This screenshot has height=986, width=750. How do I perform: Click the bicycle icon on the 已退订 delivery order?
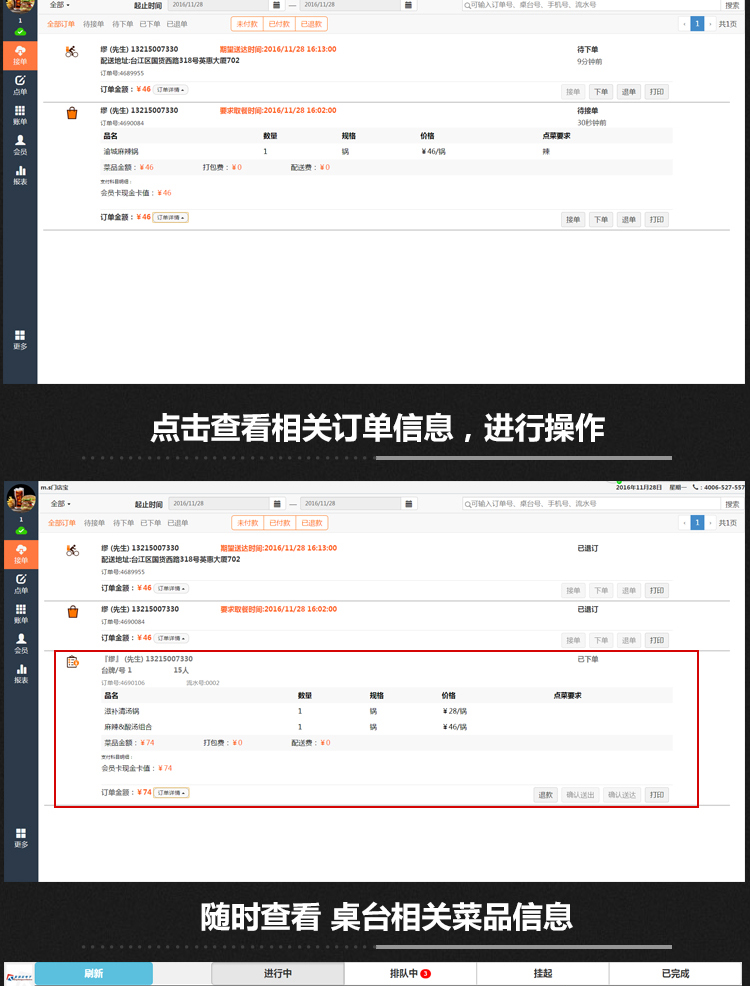(72, 550)
